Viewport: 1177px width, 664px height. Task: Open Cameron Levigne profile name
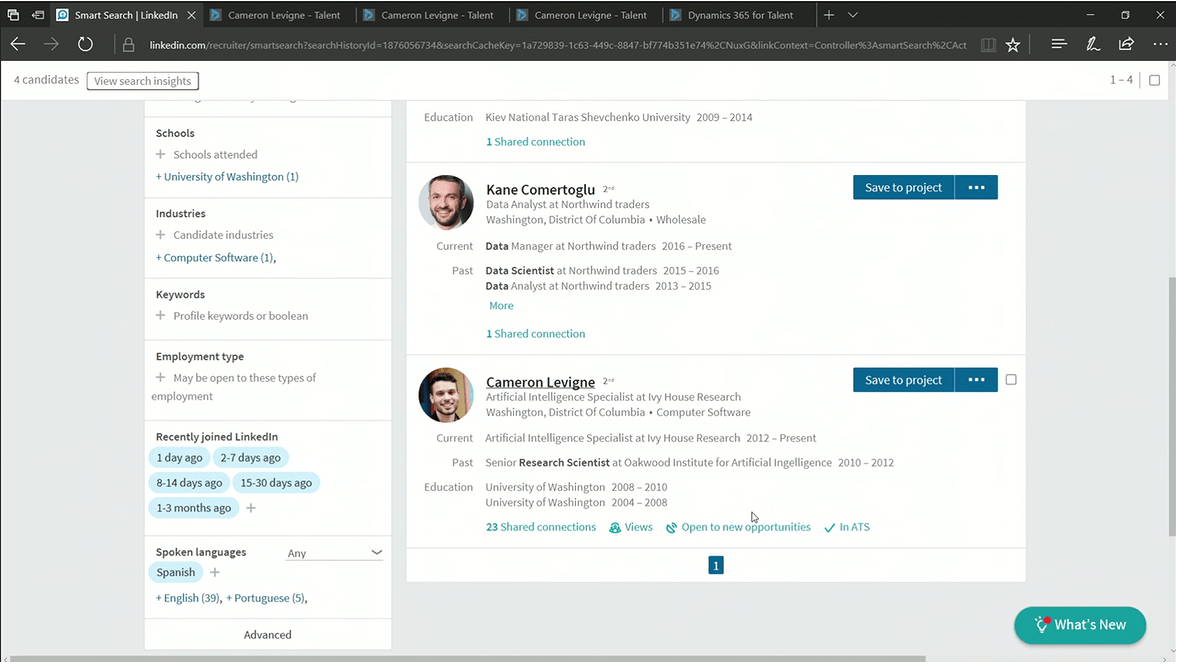click(540, 382)
